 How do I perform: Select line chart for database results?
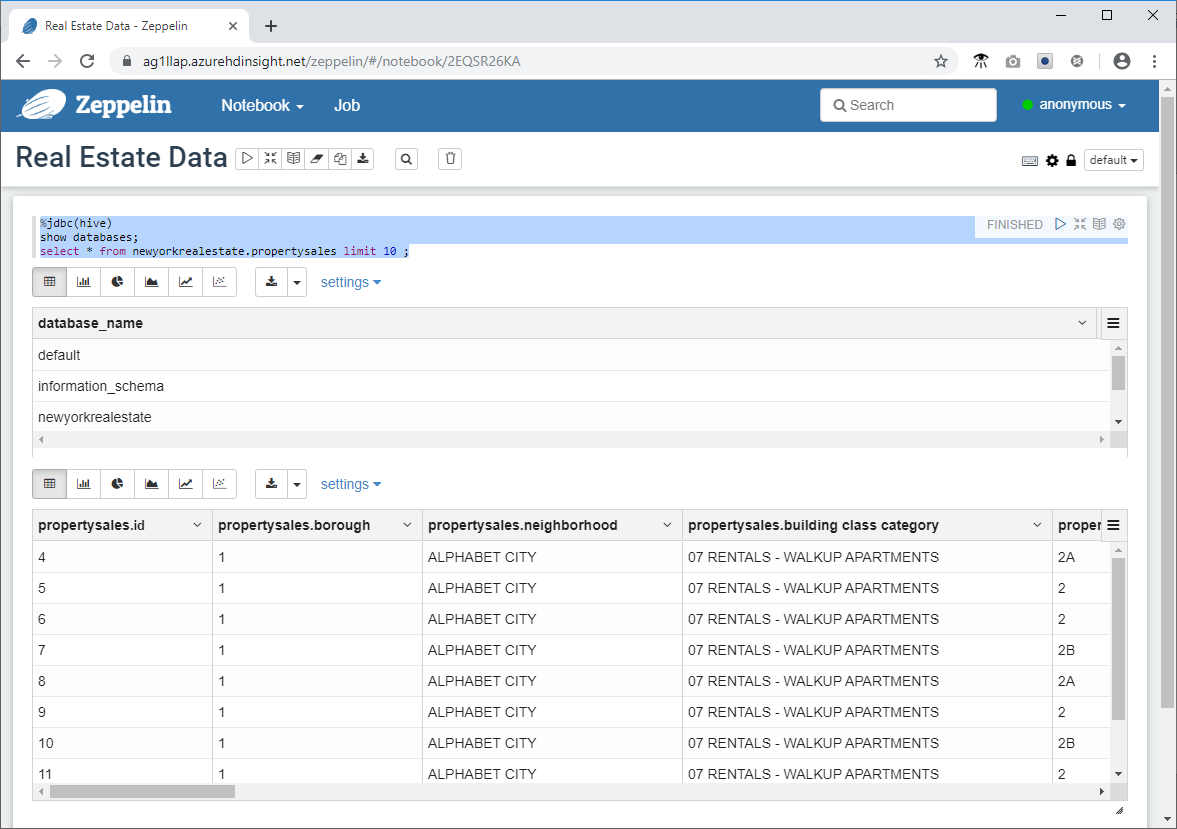pyautogui.click(x=185, y=282)
